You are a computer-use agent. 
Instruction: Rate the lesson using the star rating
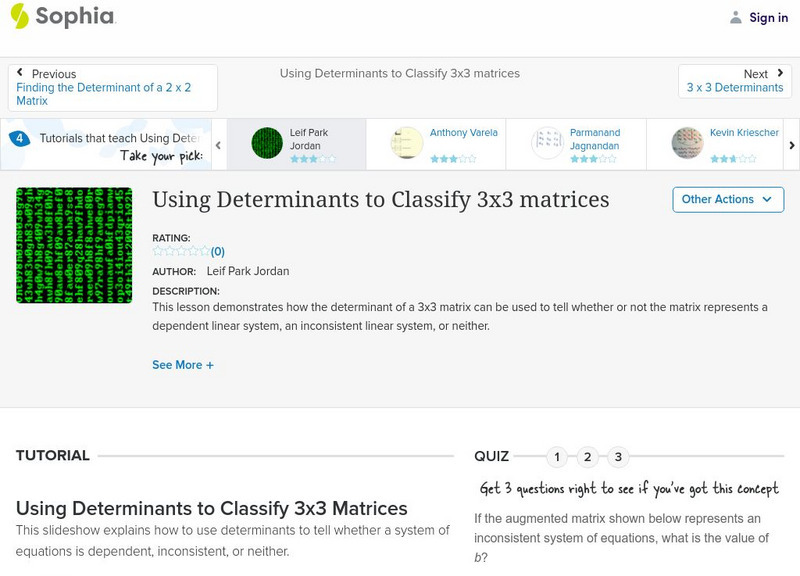point(181,252)
